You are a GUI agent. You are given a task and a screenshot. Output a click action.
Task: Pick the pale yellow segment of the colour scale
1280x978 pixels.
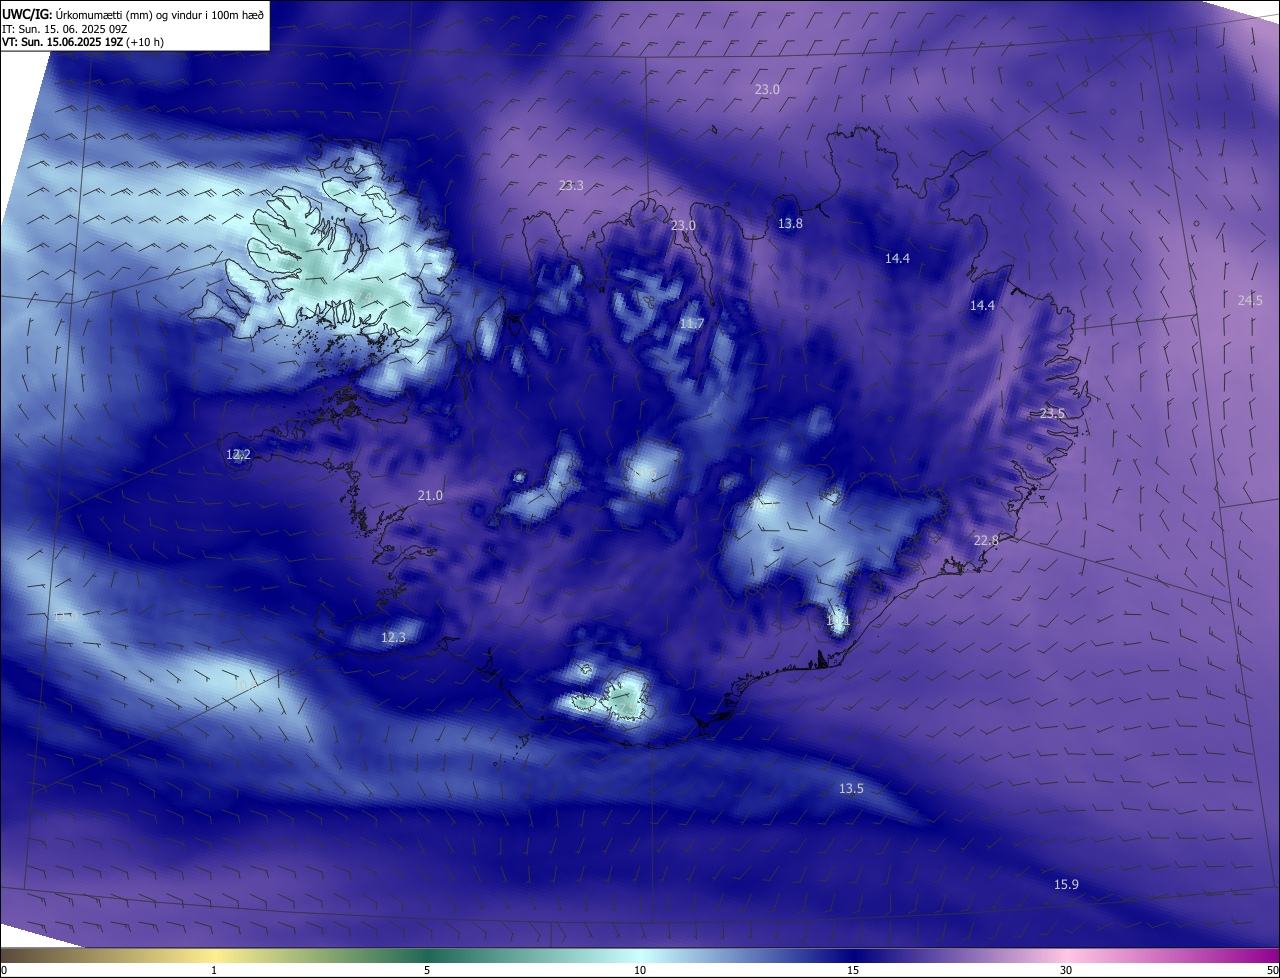[x=214, y=955]
